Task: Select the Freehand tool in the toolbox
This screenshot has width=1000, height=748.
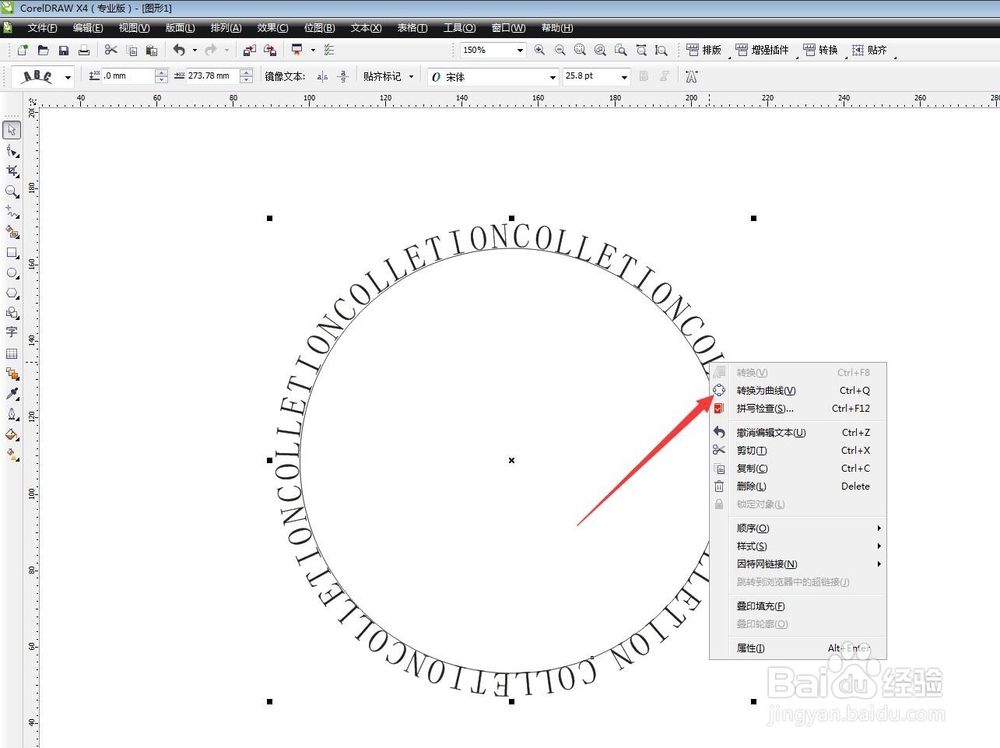Action: [11, 211]
